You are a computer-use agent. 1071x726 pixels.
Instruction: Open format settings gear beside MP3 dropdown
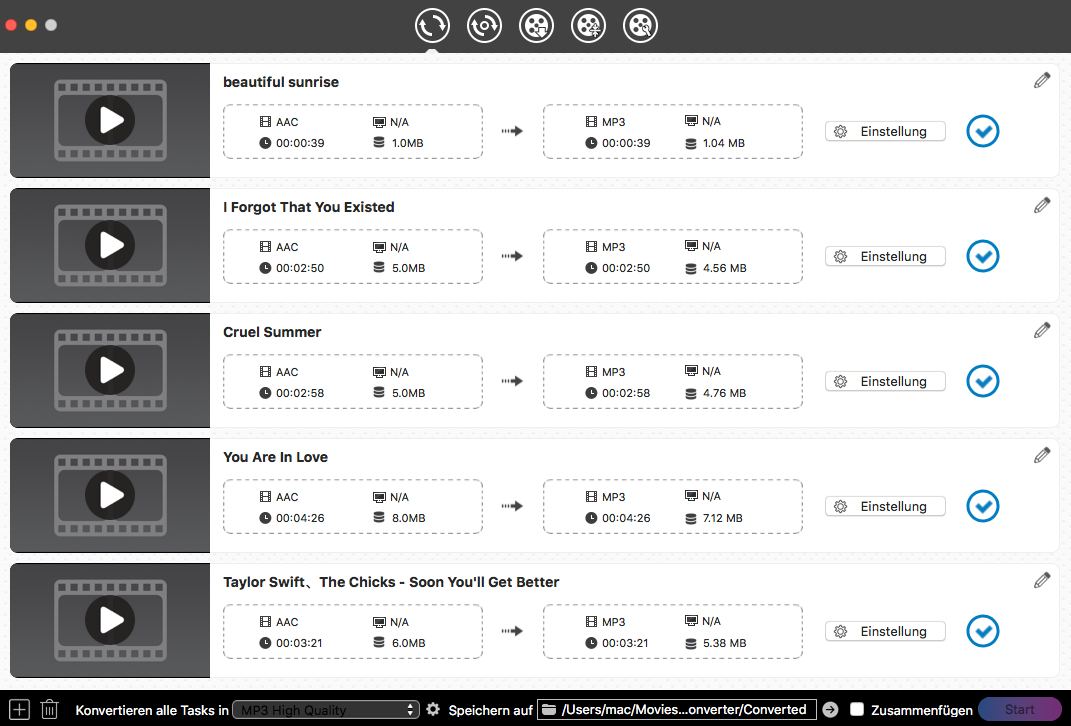pos(433,710)
